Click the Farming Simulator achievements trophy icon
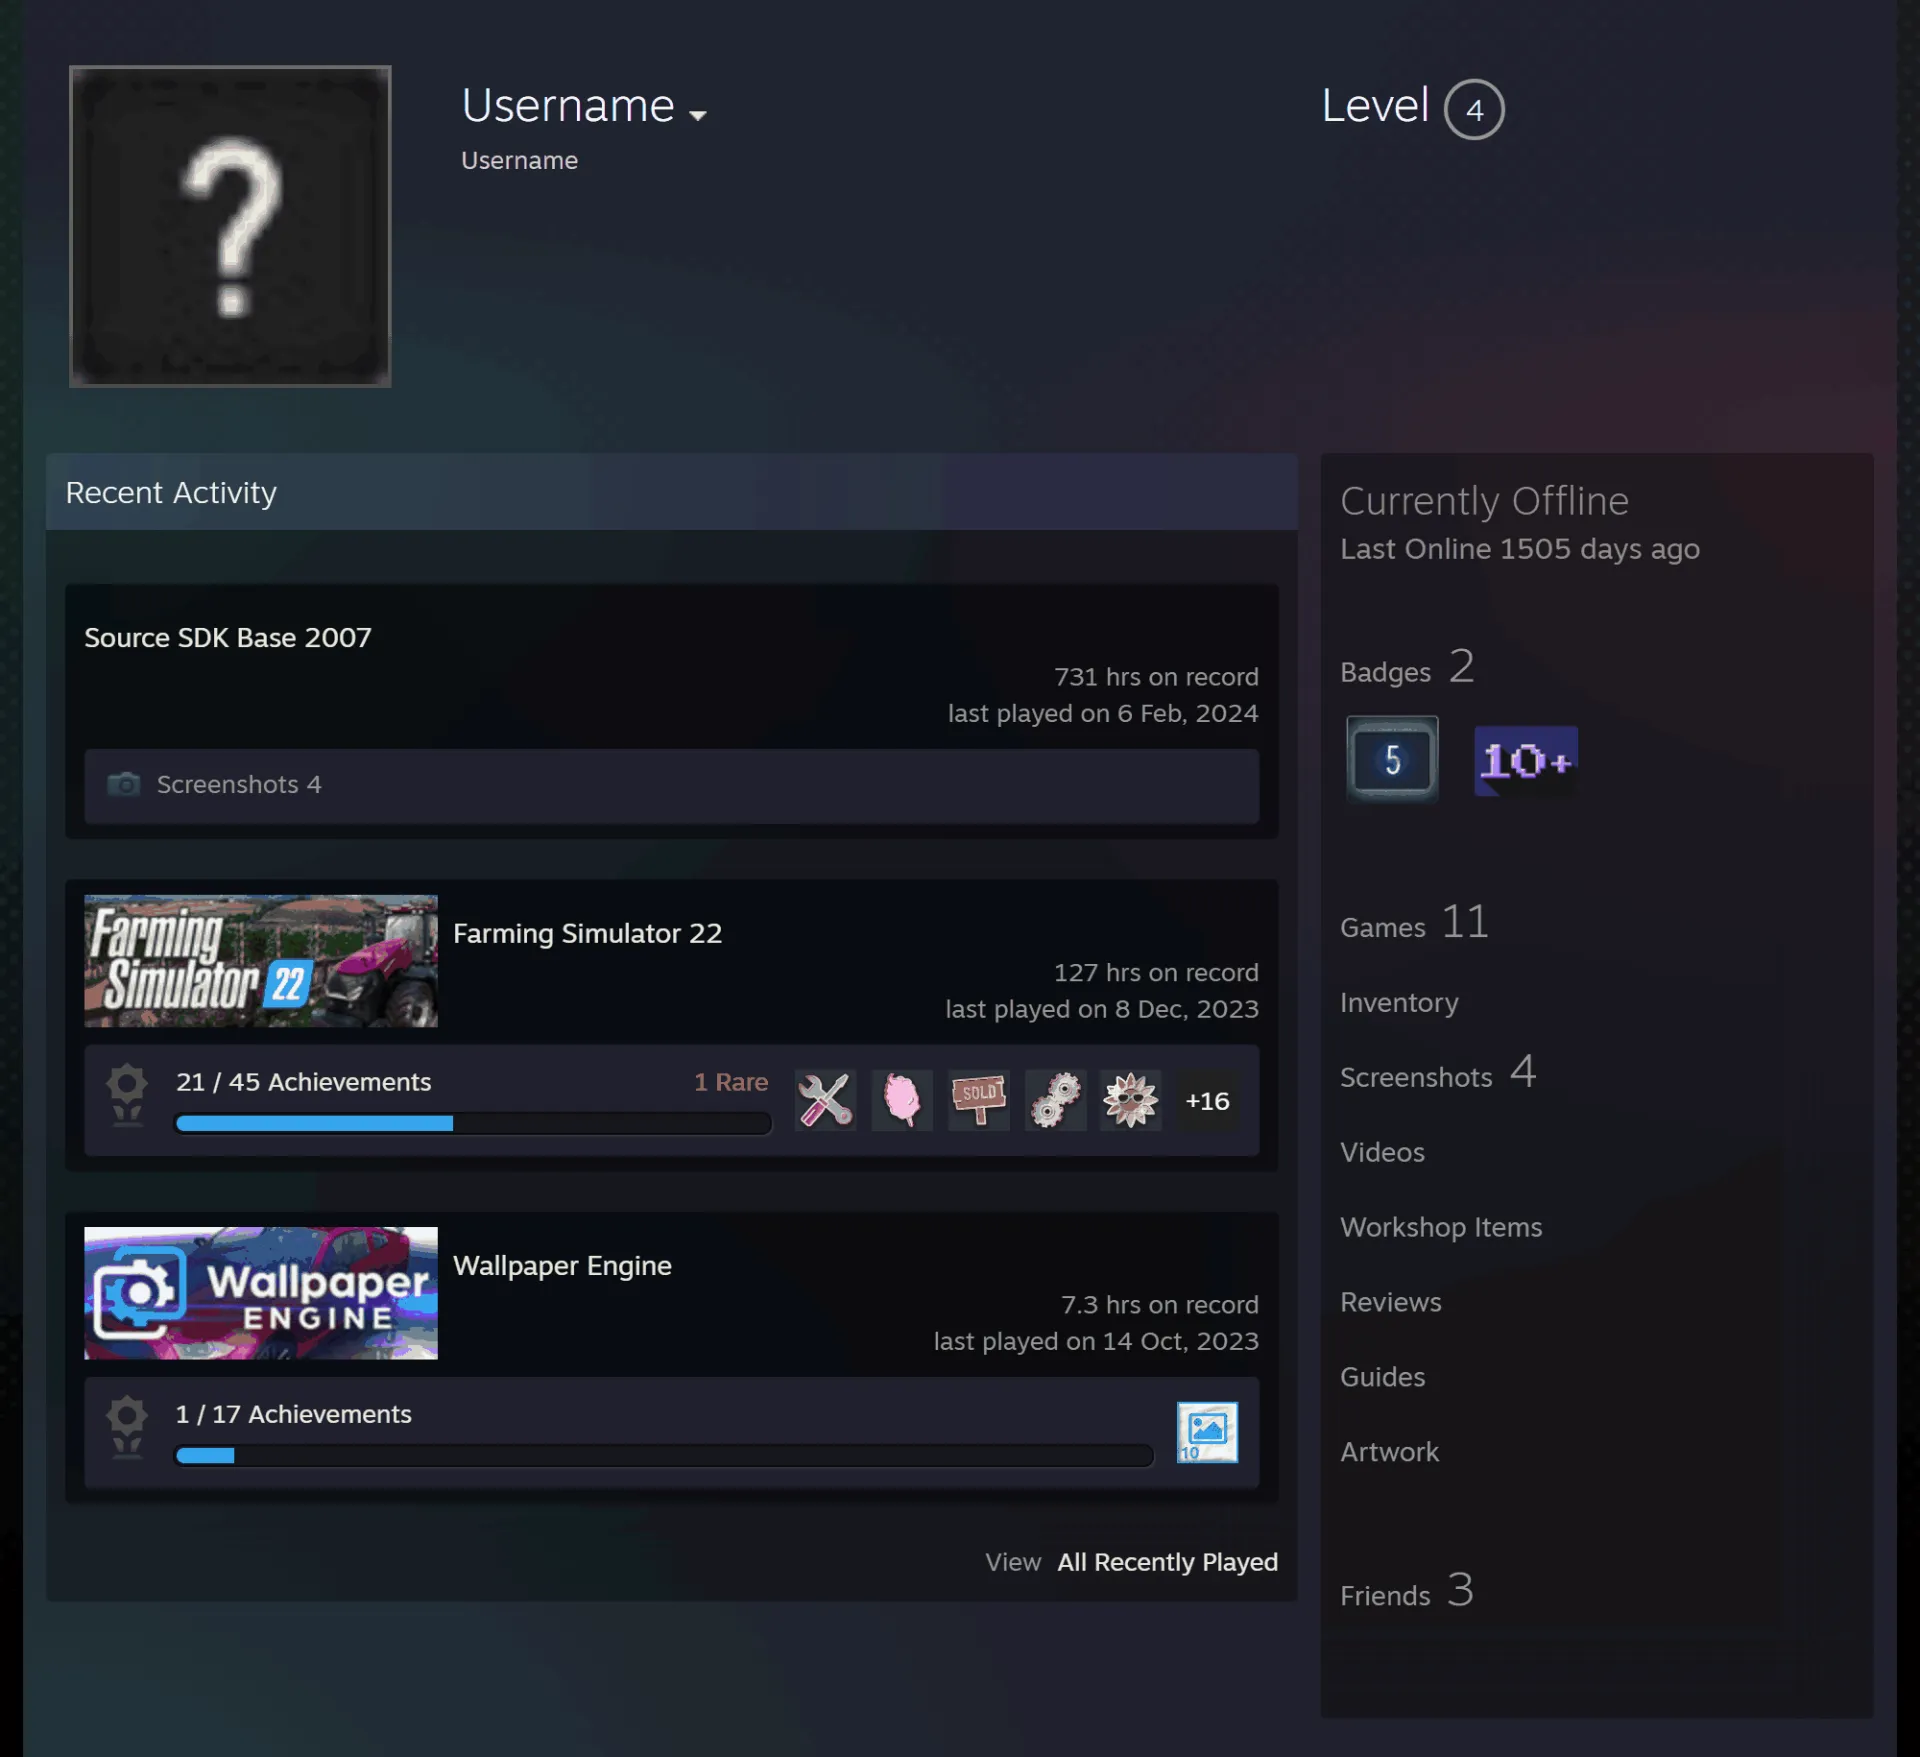This screenshot has width=1920, height=1757. [127, 1096]
